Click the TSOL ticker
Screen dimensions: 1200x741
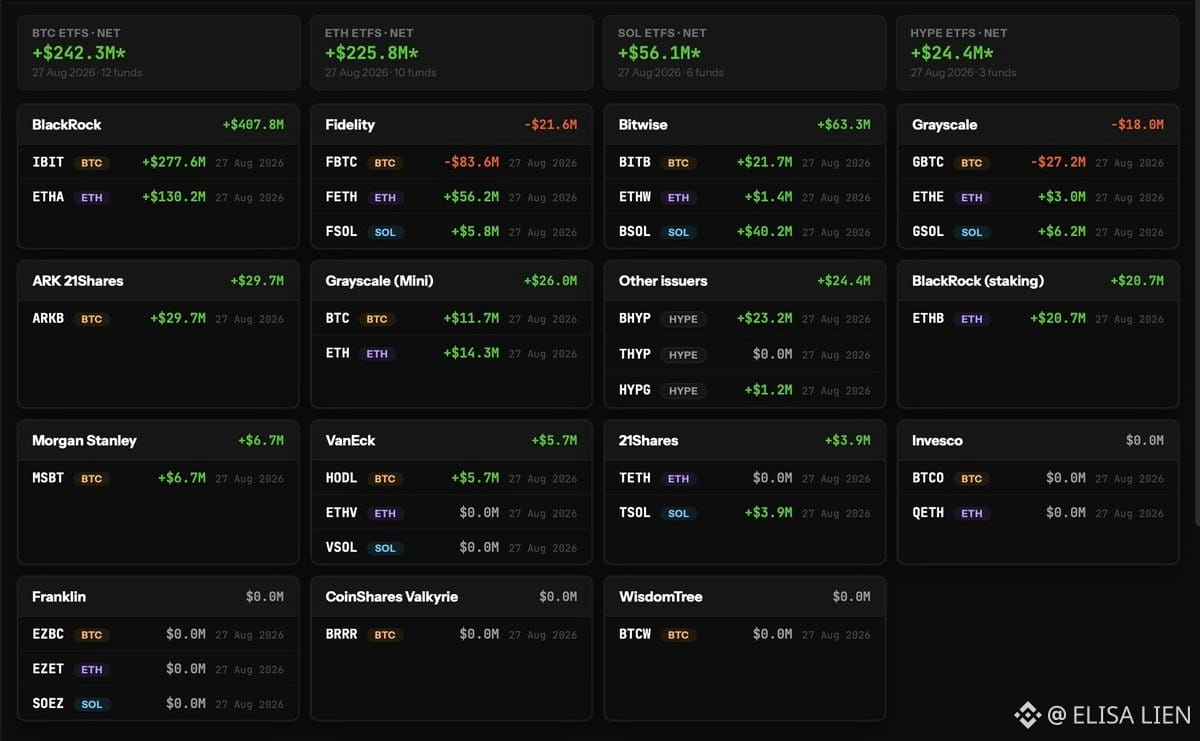635,512
